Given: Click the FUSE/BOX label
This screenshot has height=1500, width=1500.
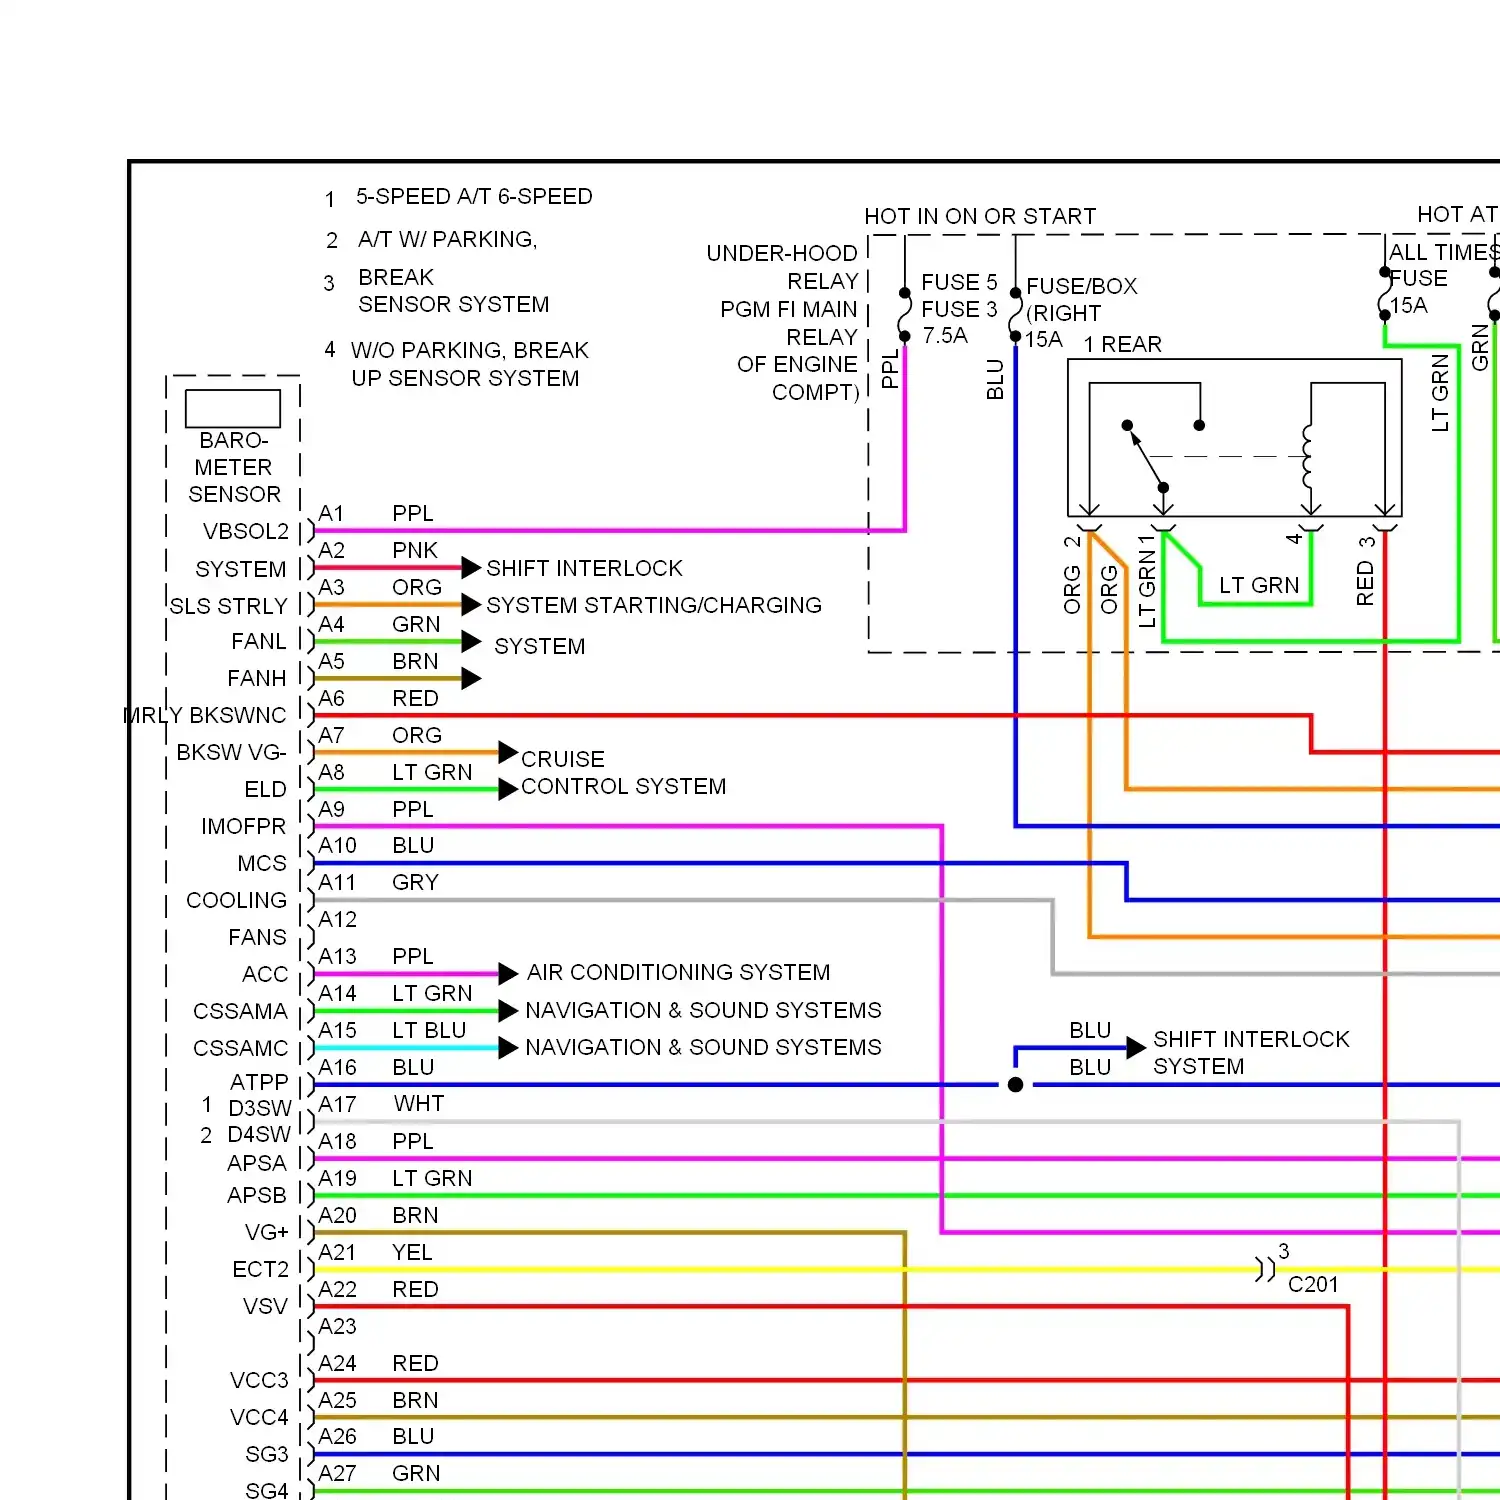Looking at the screenshot, I should click(x=1082, y=287).
